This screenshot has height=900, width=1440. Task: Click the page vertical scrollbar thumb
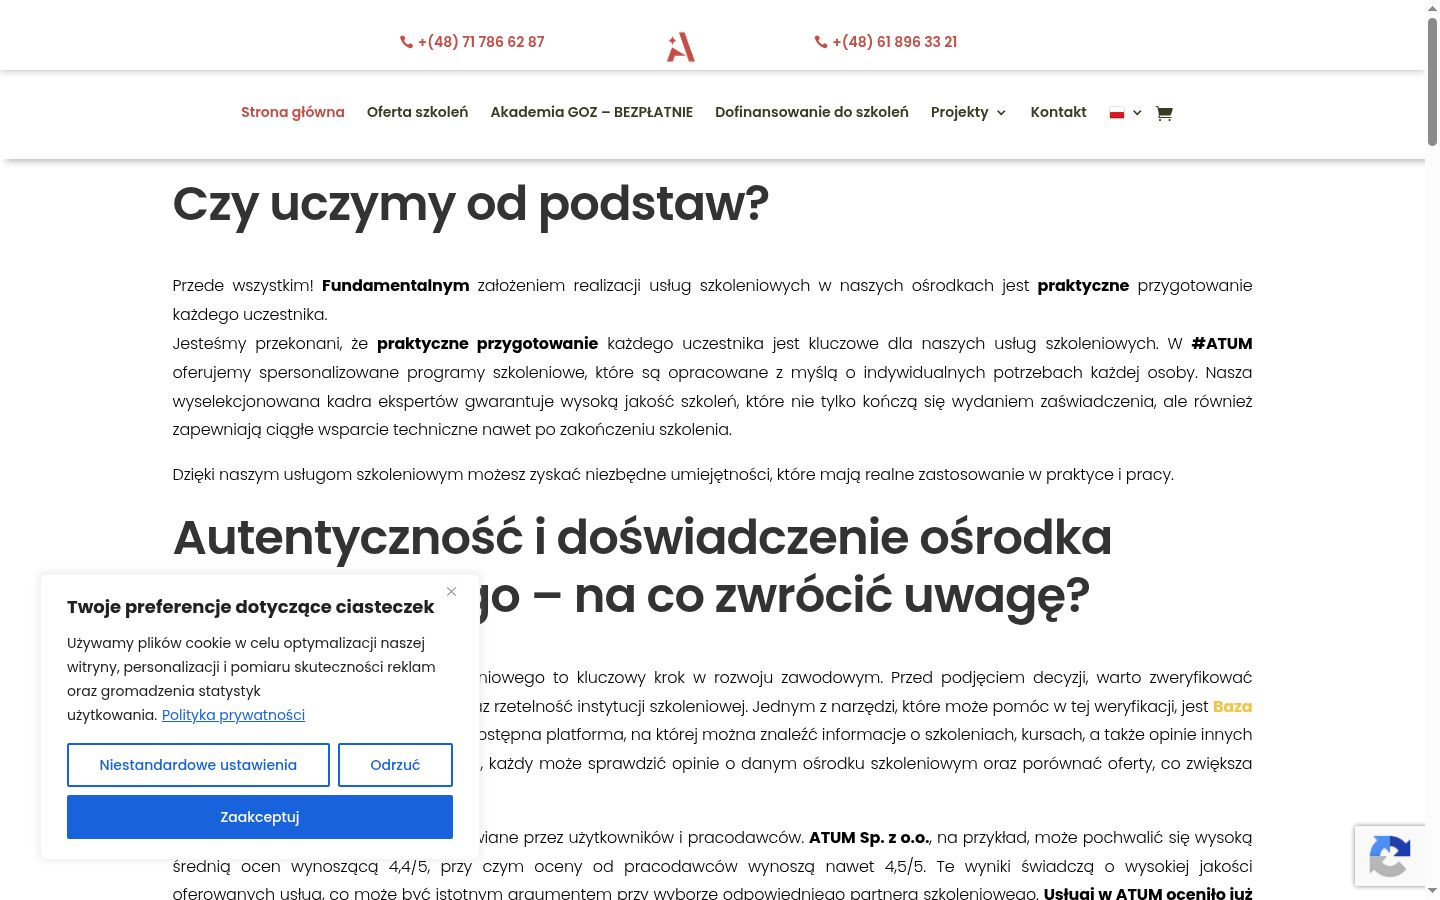point(1432,82)
